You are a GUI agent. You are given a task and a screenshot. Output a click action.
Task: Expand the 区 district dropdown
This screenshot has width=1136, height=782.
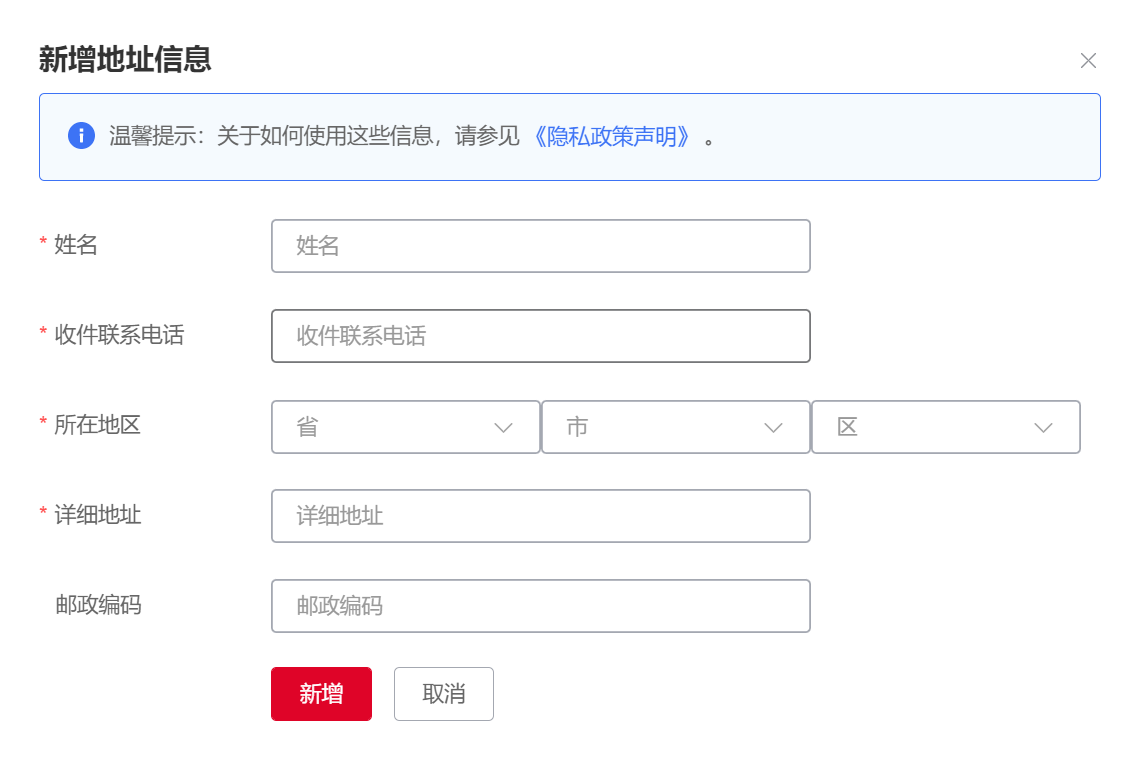pyautogui.click(x=945, y=427)
